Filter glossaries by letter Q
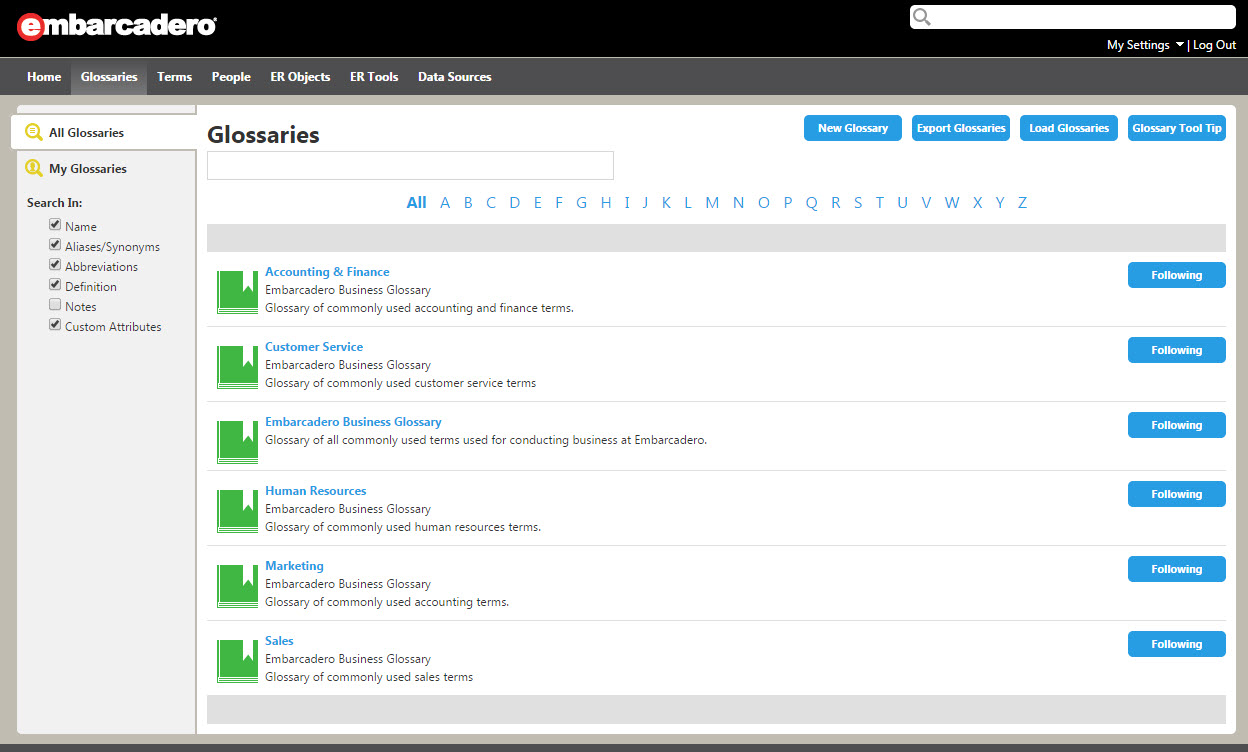 click(x=811, y=203)
